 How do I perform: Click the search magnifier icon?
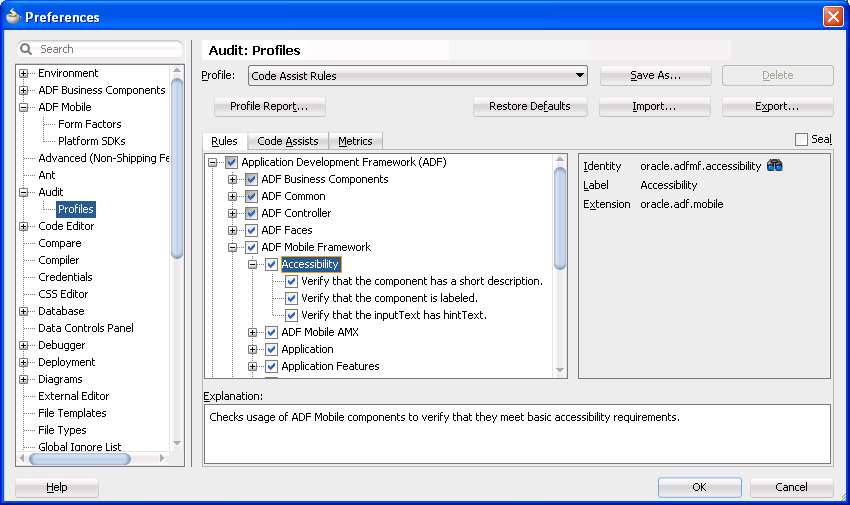(x=26, y=49)
